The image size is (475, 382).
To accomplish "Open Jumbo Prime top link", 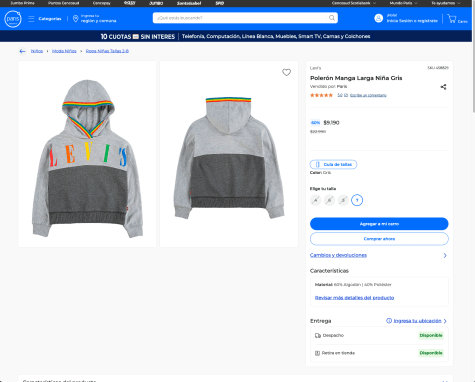I will (22, 3).
